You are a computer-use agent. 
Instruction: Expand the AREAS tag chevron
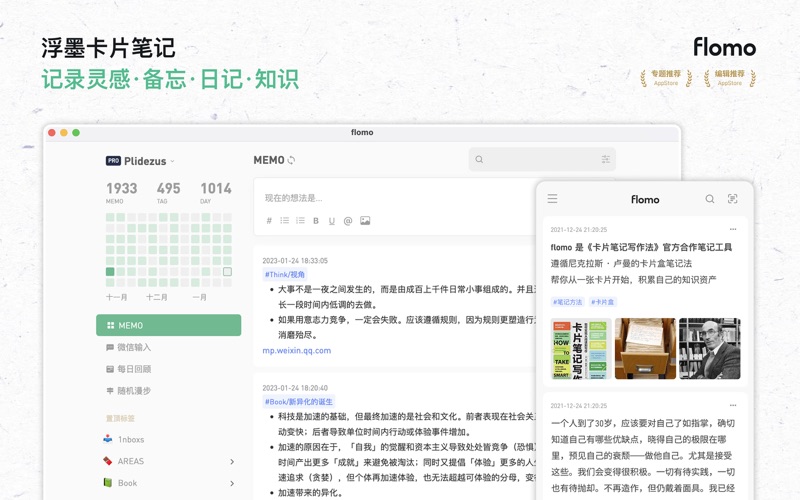[232, 461]
